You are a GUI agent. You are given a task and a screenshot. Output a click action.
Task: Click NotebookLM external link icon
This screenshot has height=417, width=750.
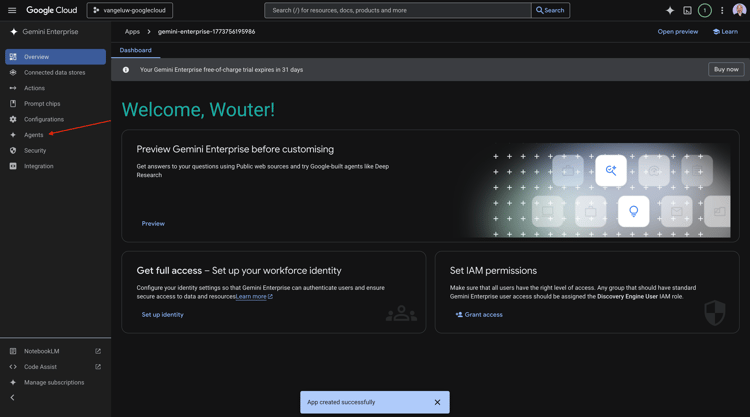pos(98,351)
